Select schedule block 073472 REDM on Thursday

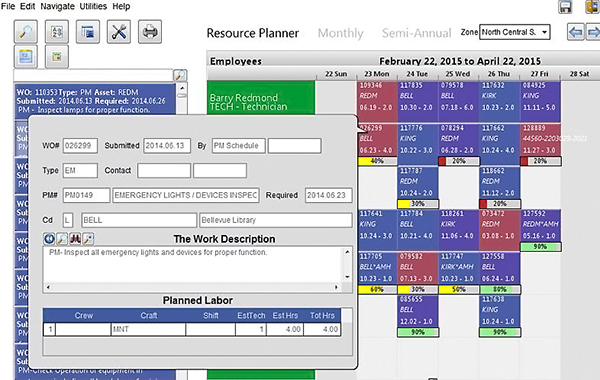point(499,230)
